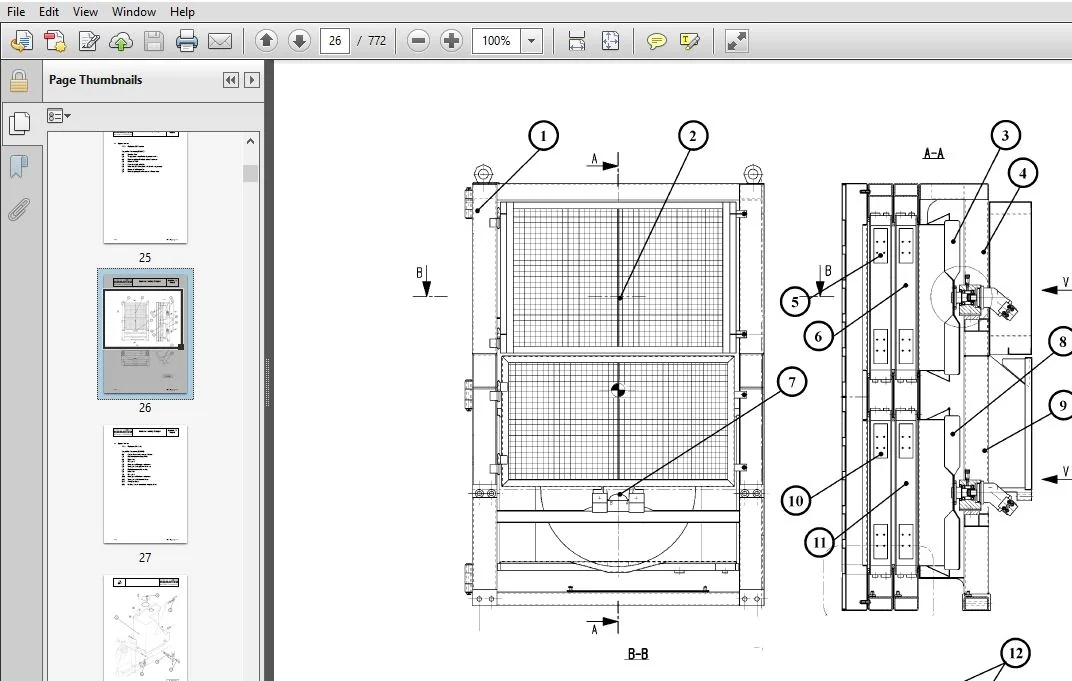This screenshot has width=1072, height=681.
Task: Click the '25' thumbnail page label
Action: coord(145,258)
